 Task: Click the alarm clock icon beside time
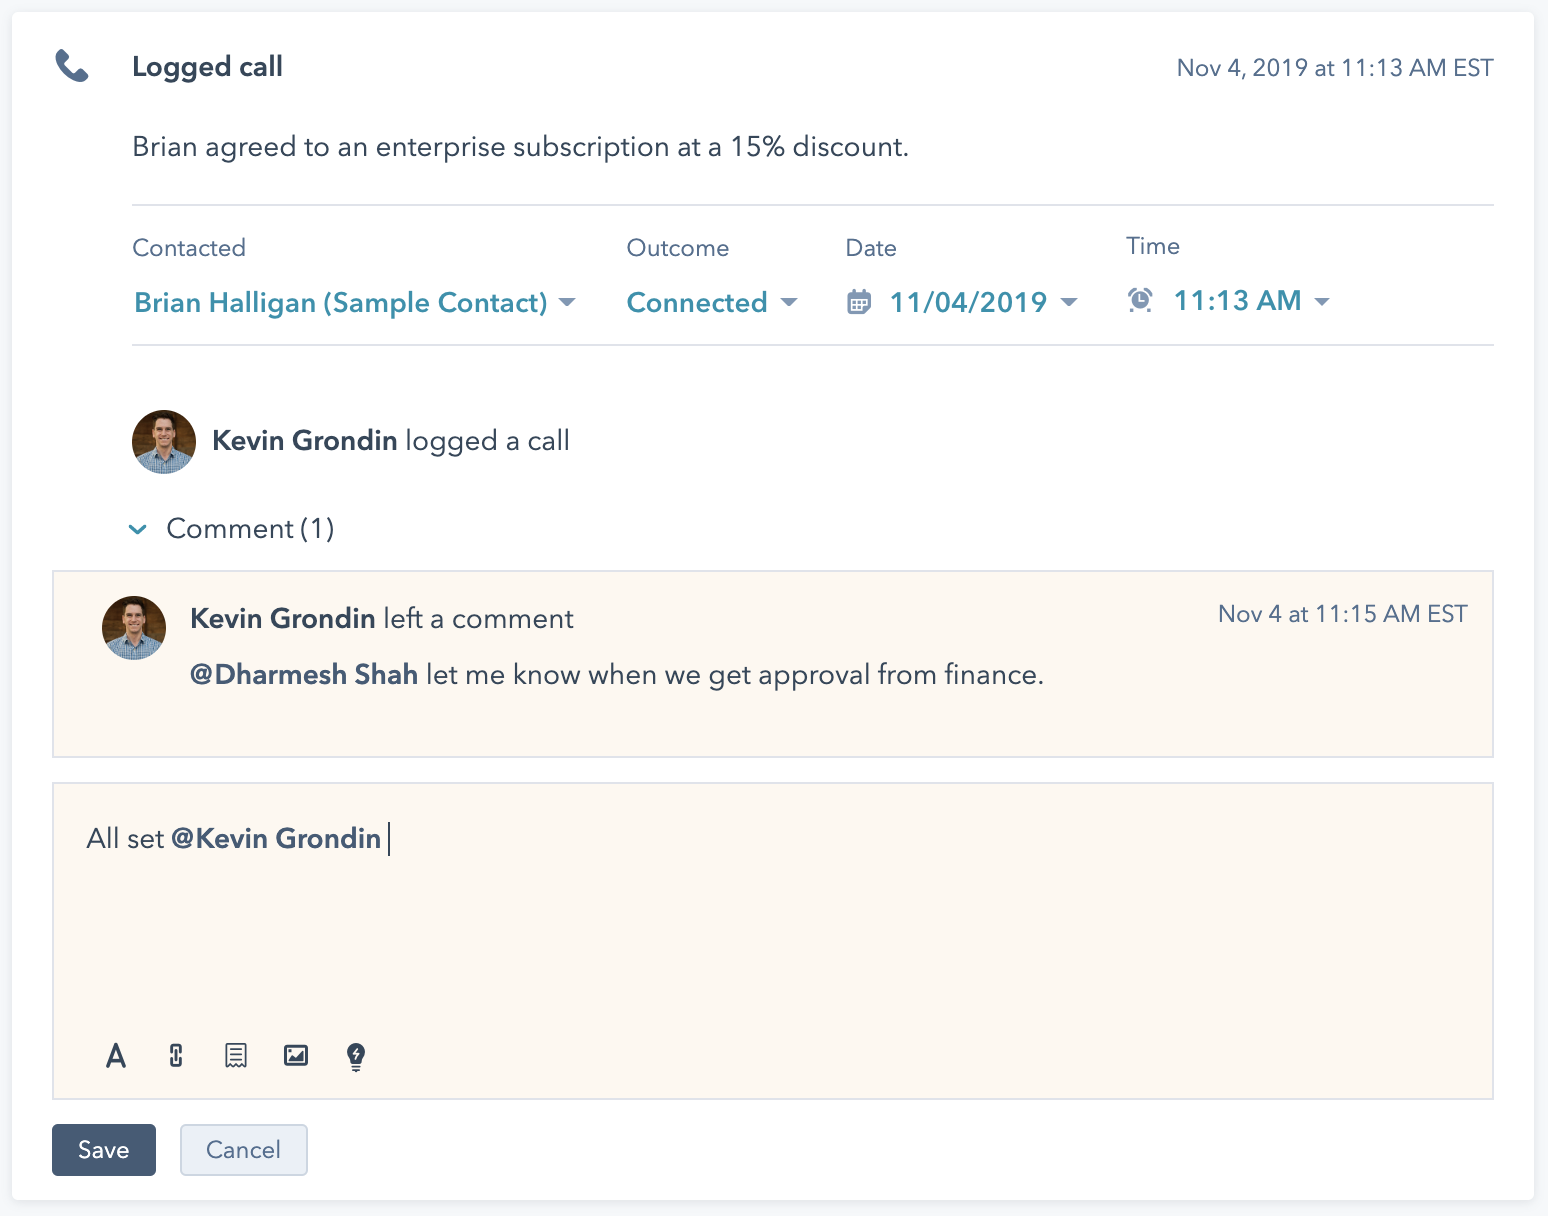click(x=1140, y=300)
